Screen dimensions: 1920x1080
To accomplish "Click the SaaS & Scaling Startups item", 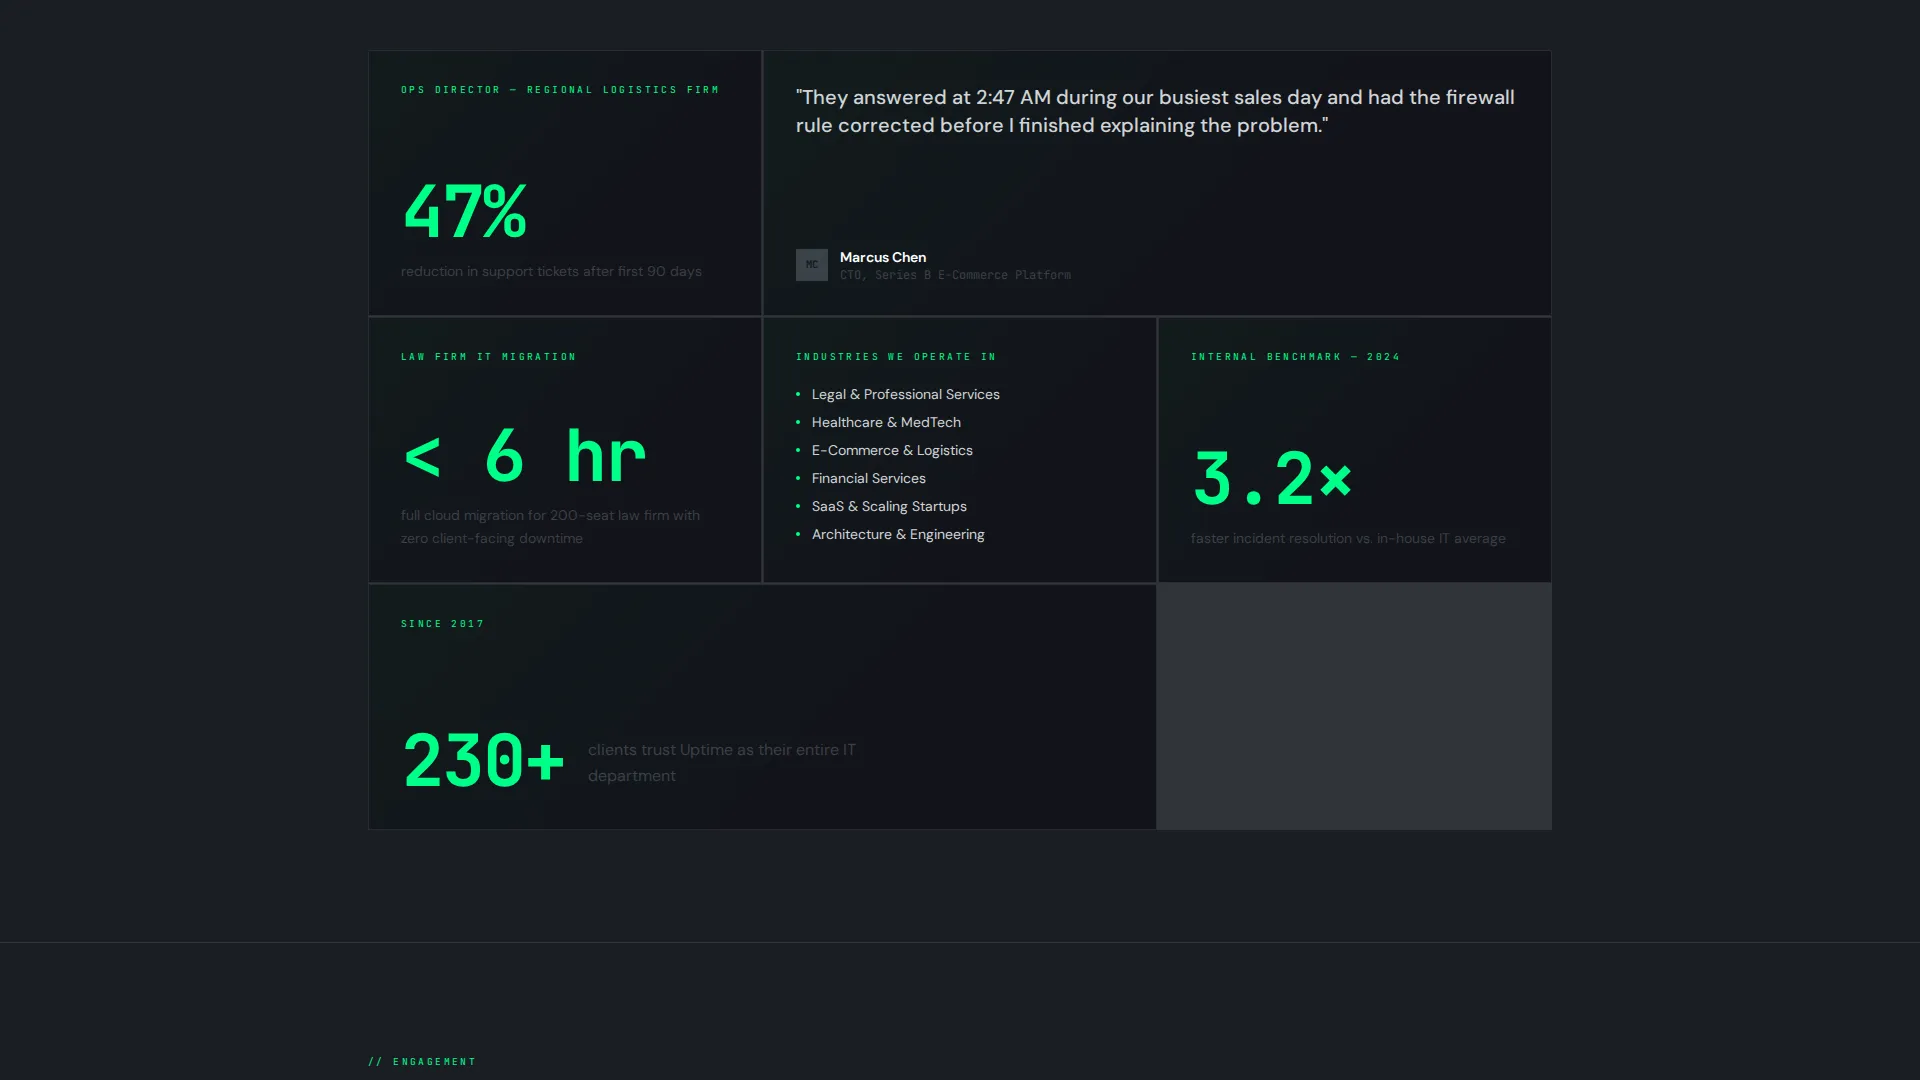I will [889, 506].
